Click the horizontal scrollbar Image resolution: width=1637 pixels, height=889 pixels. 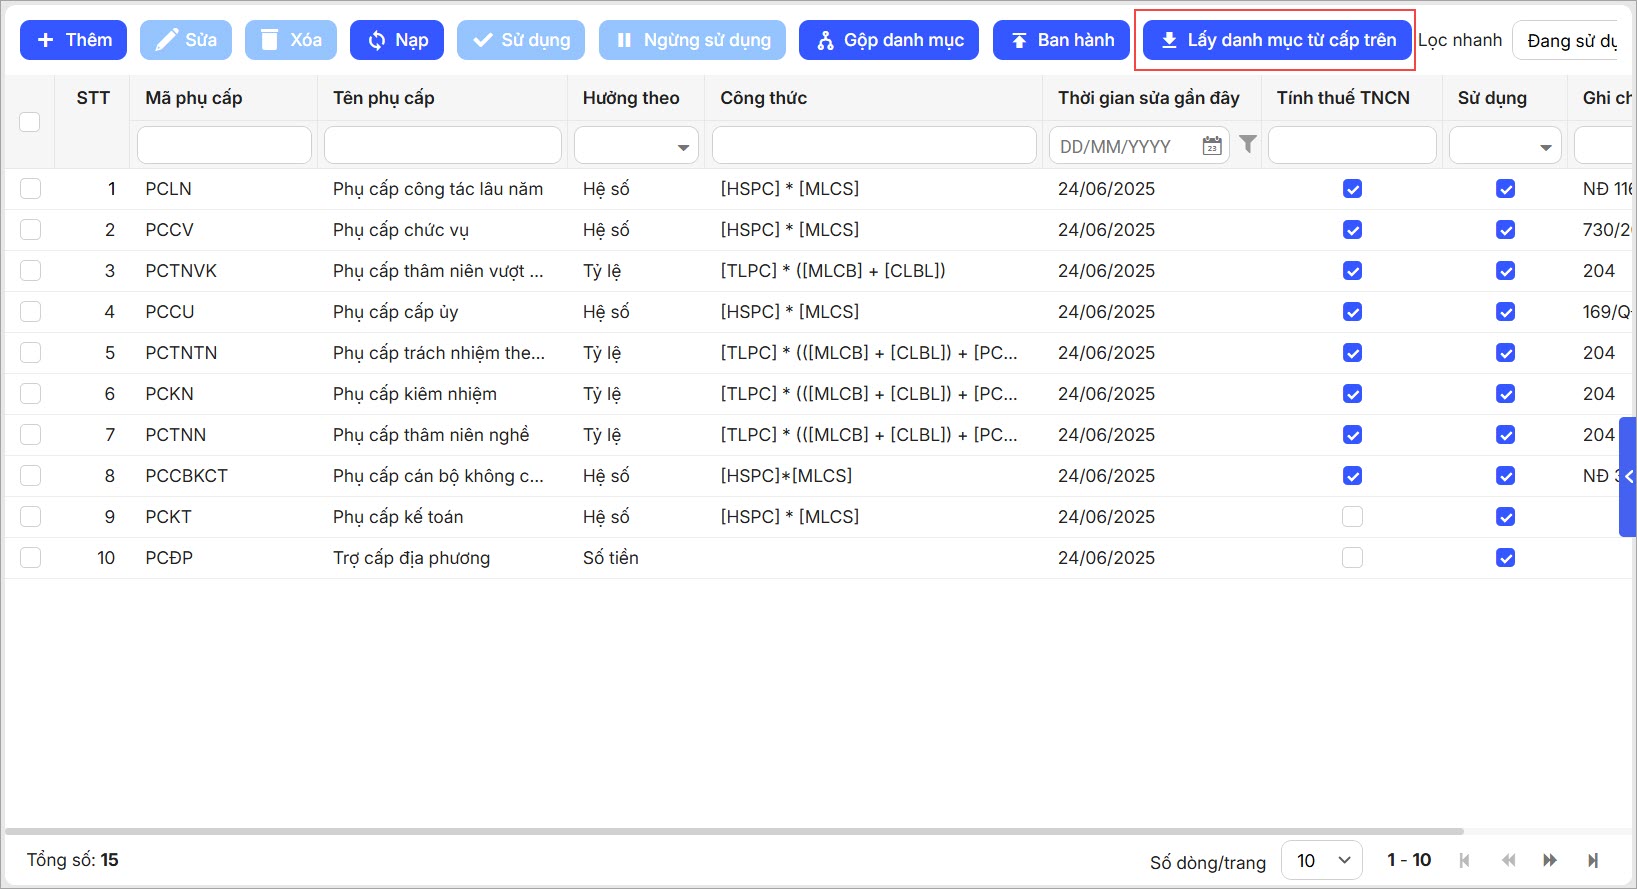(734, 831)
